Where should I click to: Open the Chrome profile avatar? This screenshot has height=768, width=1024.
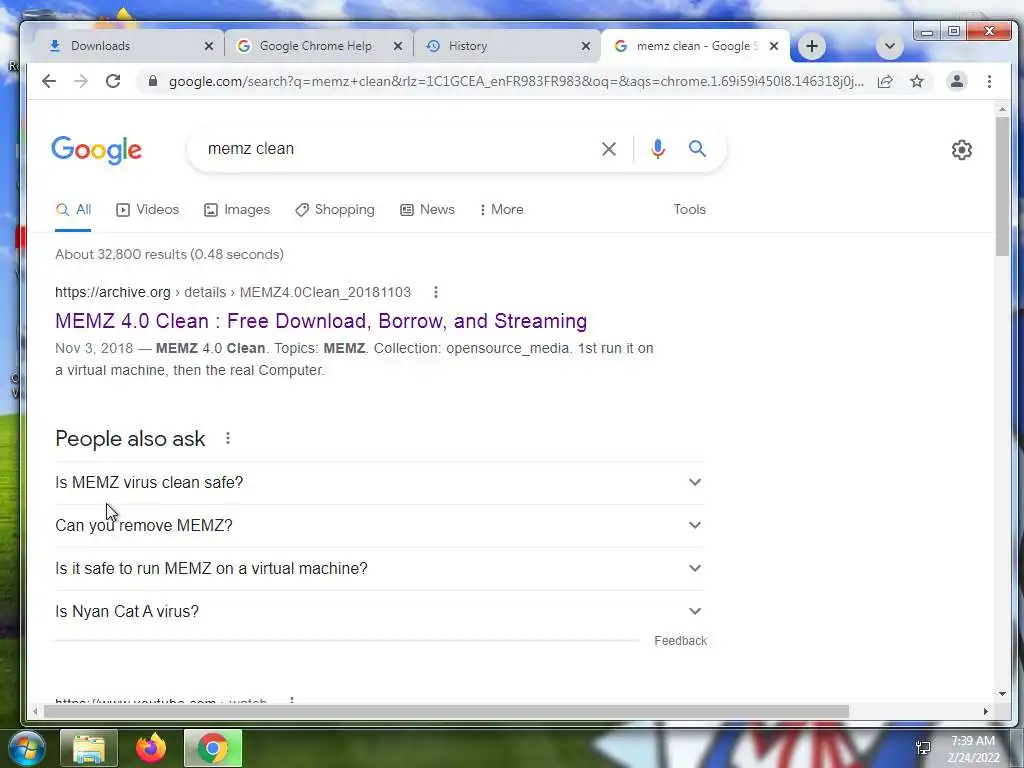coord(957,81)
